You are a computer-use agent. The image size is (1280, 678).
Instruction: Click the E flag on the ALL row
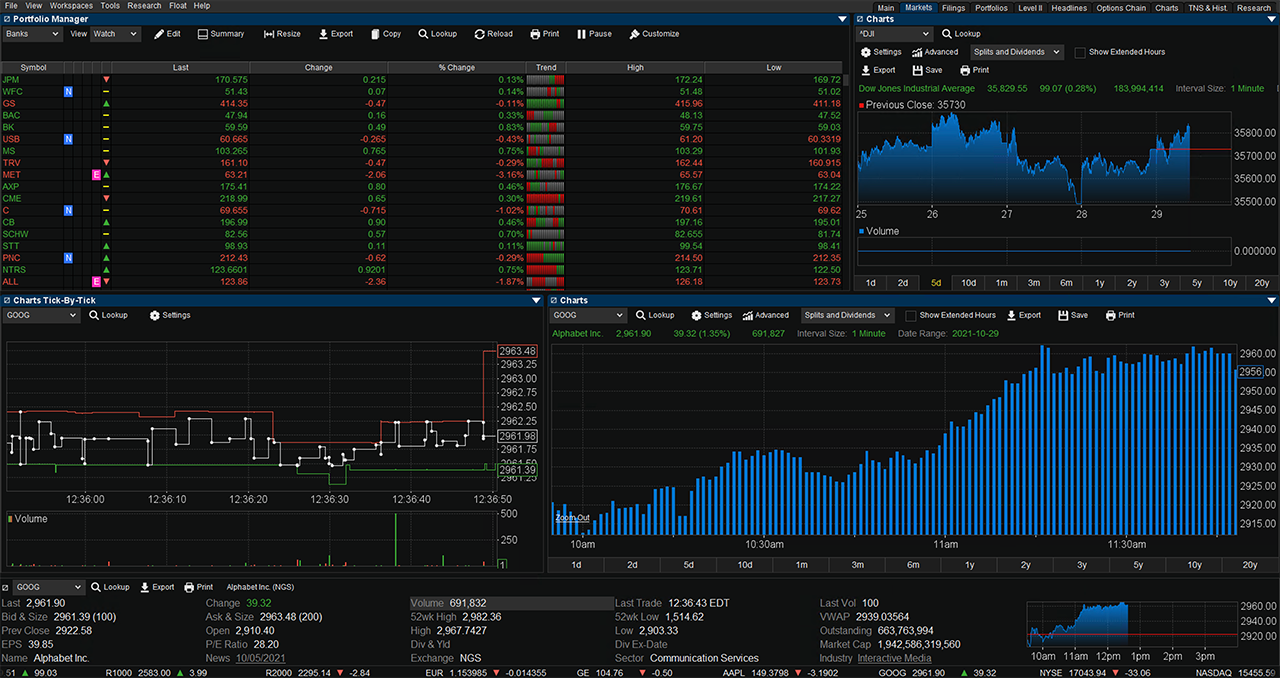97,282
